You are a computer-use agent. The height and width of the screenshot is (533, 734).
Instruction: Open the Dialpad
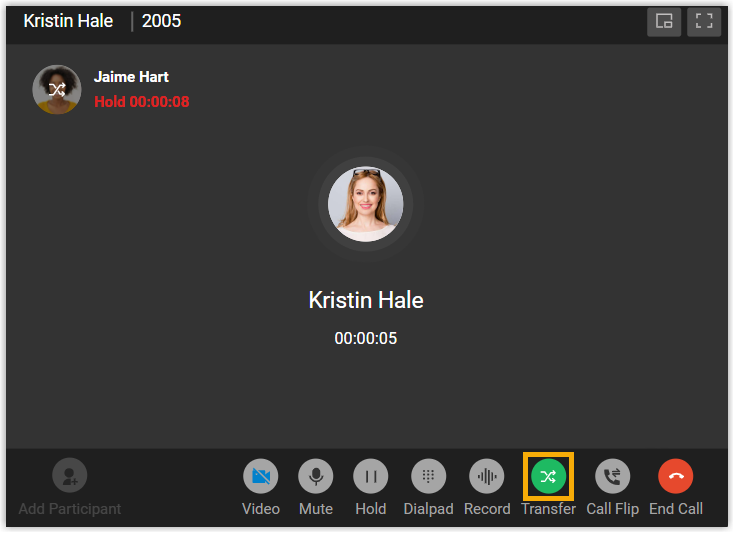tap(428, 476)
